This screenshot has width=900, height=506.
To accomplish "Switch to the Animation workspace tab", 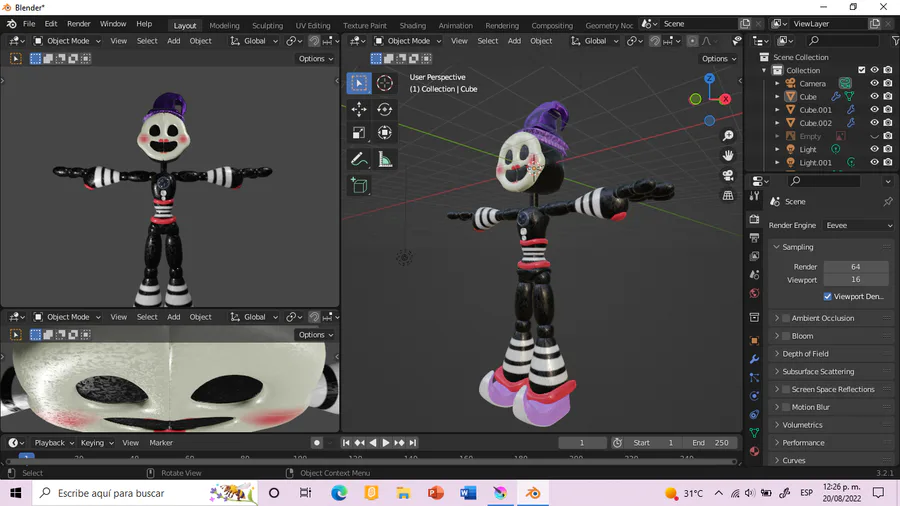I will 456,25.
